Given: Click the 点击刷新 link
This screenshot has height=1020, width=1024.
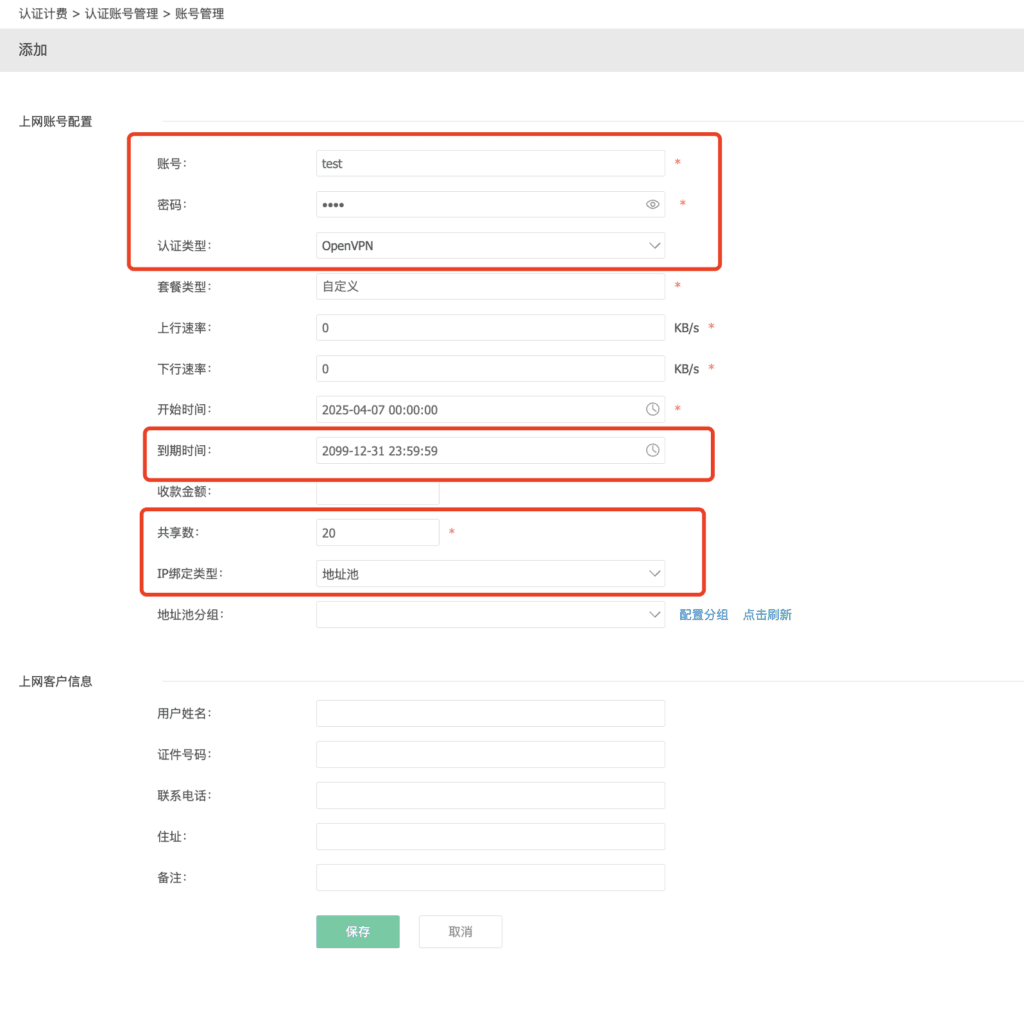Looking at the screenshot, I should tap(767, 615).
